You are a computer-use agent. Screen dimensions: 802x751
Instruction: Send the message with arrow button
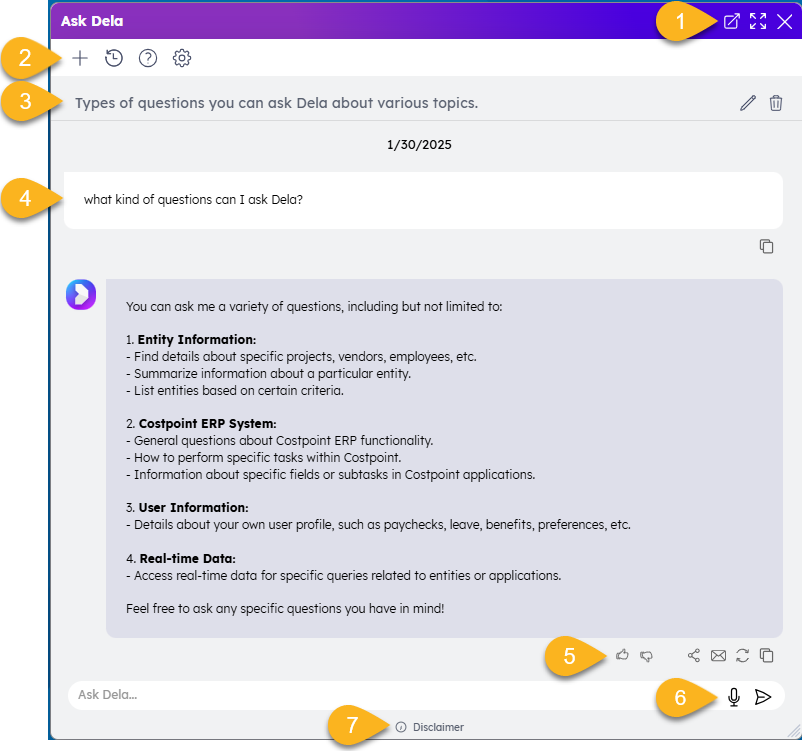tap(763, 697)
